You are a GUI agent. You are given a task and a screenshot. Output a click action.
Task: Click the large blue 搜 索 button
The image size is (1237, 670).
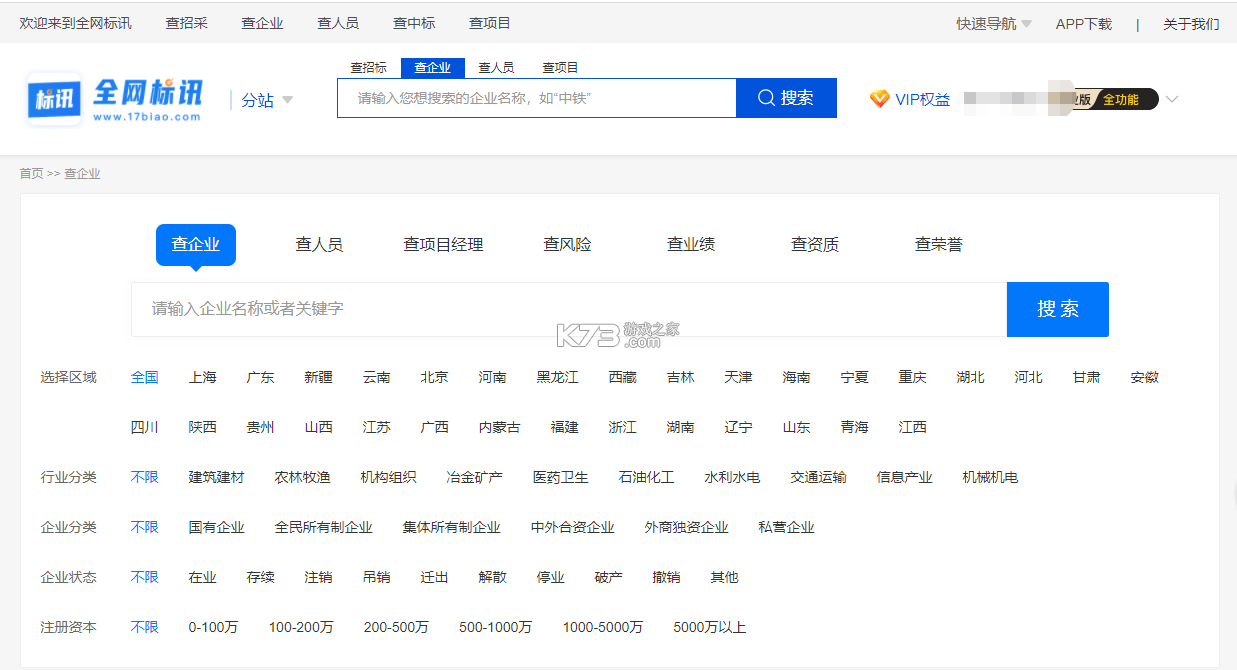(1058, 309)
